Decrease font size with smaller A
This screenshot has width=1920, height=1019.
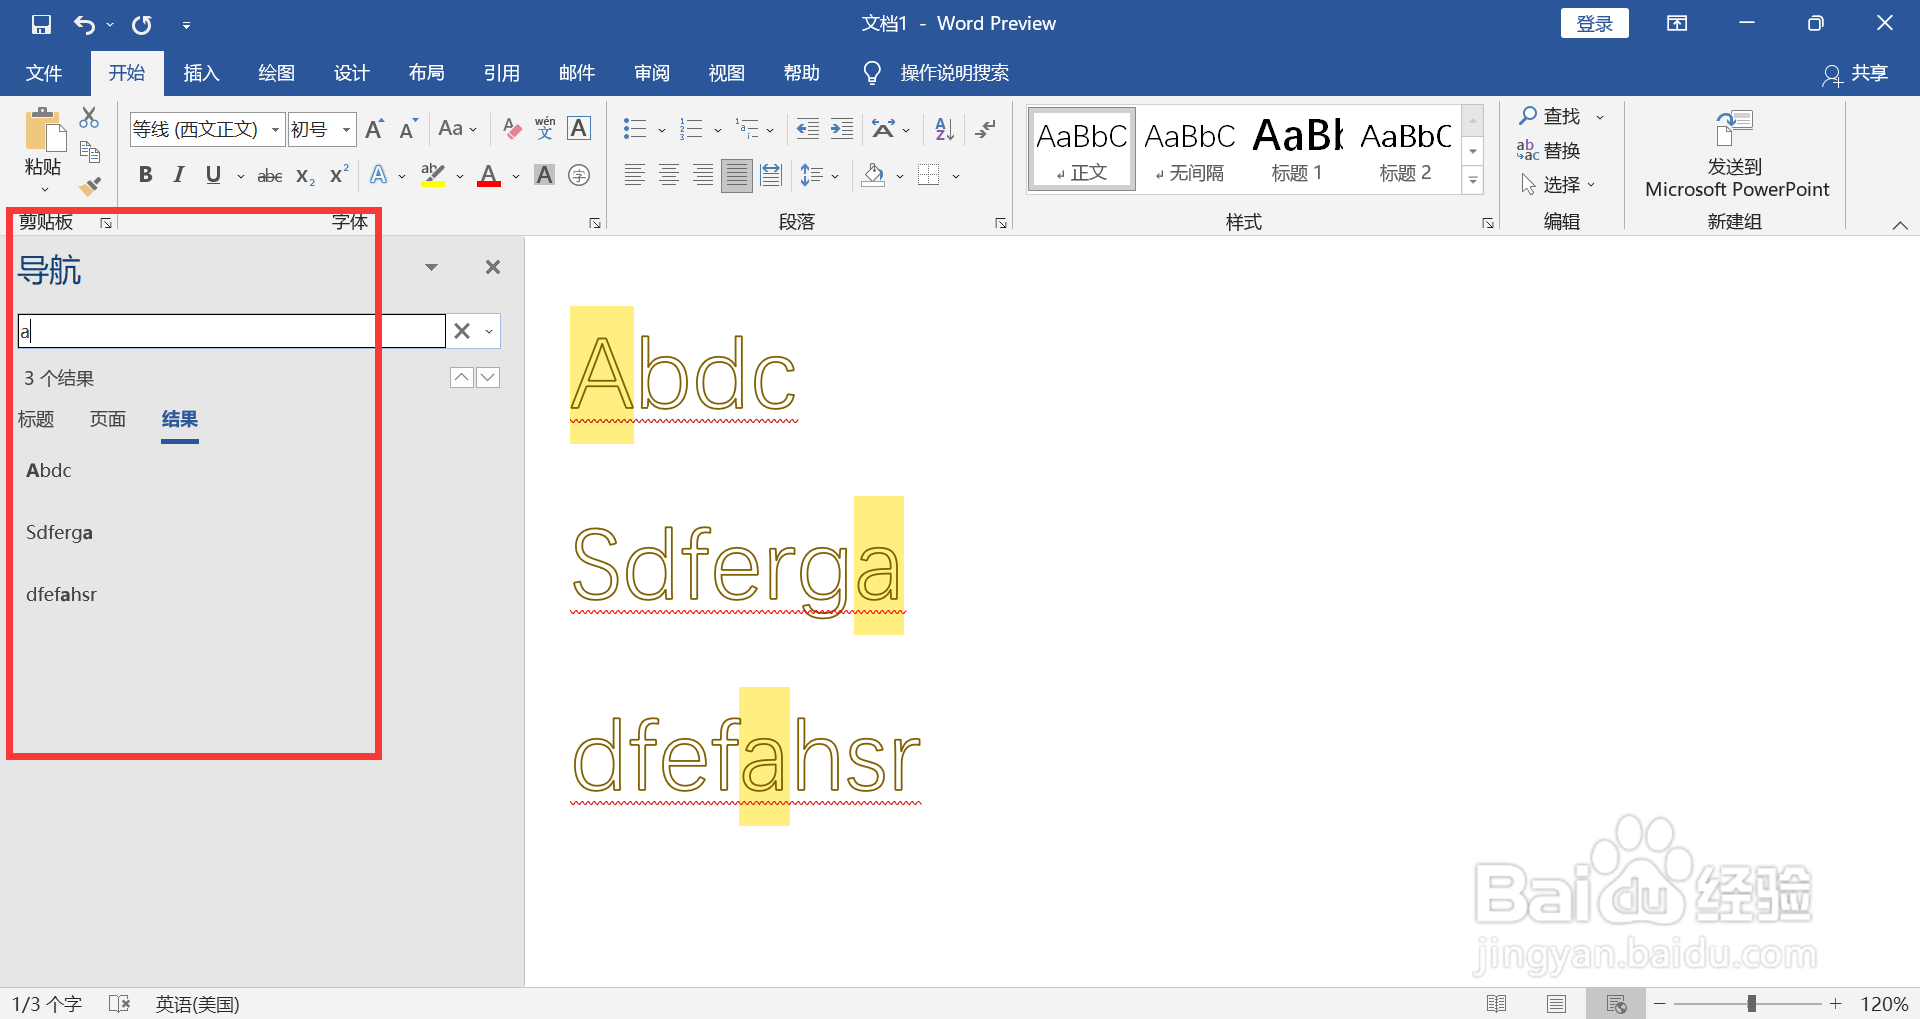[x=407, y=129]
